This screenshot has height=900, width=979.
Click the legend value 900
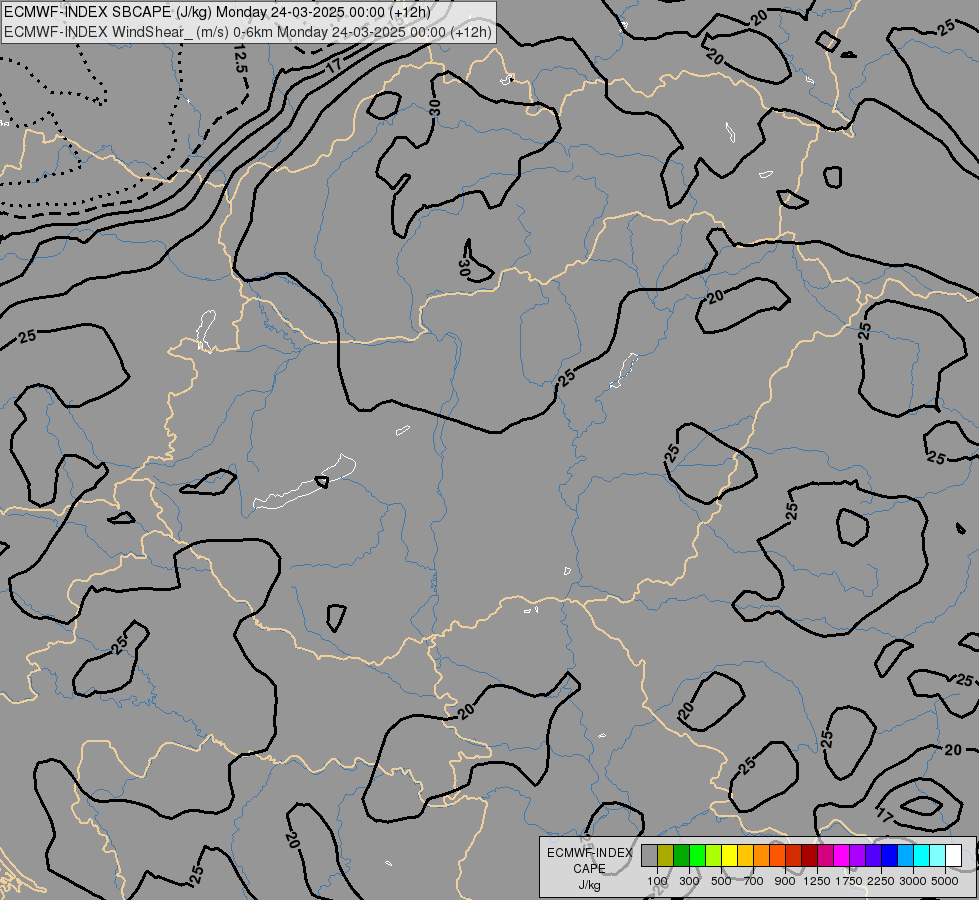(x=785, y=881)
